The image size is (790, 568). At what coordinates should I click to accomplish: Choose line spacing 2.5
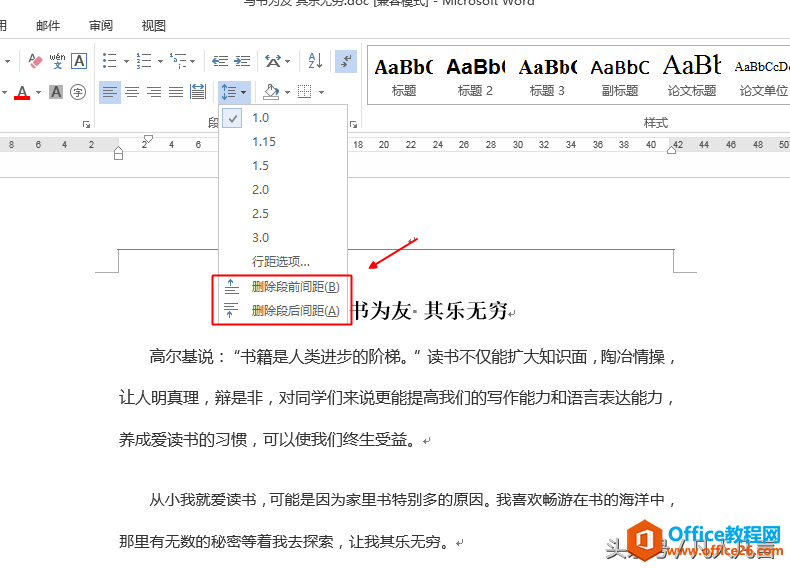(283, 214)
